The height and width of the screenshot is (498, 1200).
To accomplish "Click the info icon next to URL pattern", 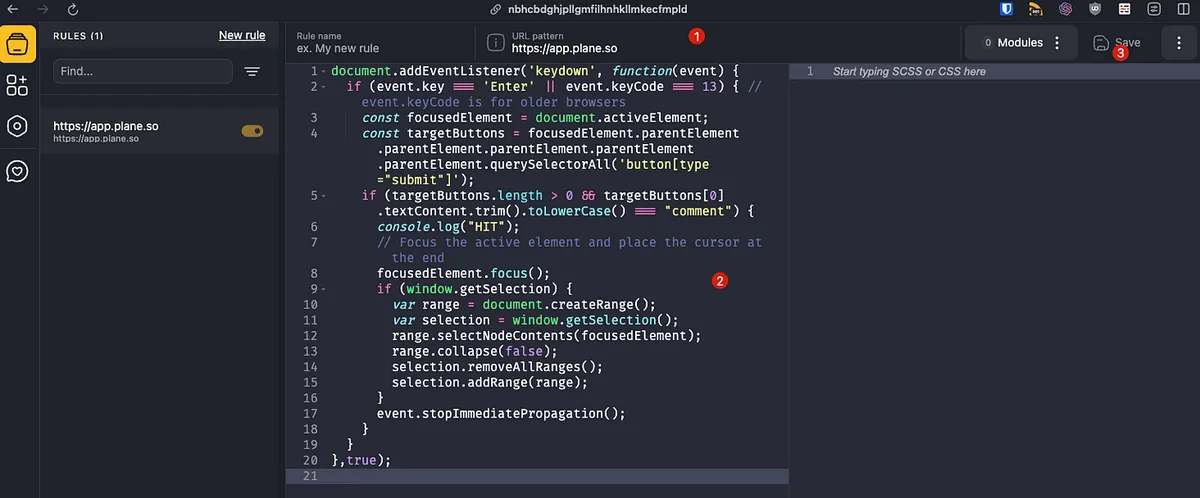I will click(x=494, y=42).
